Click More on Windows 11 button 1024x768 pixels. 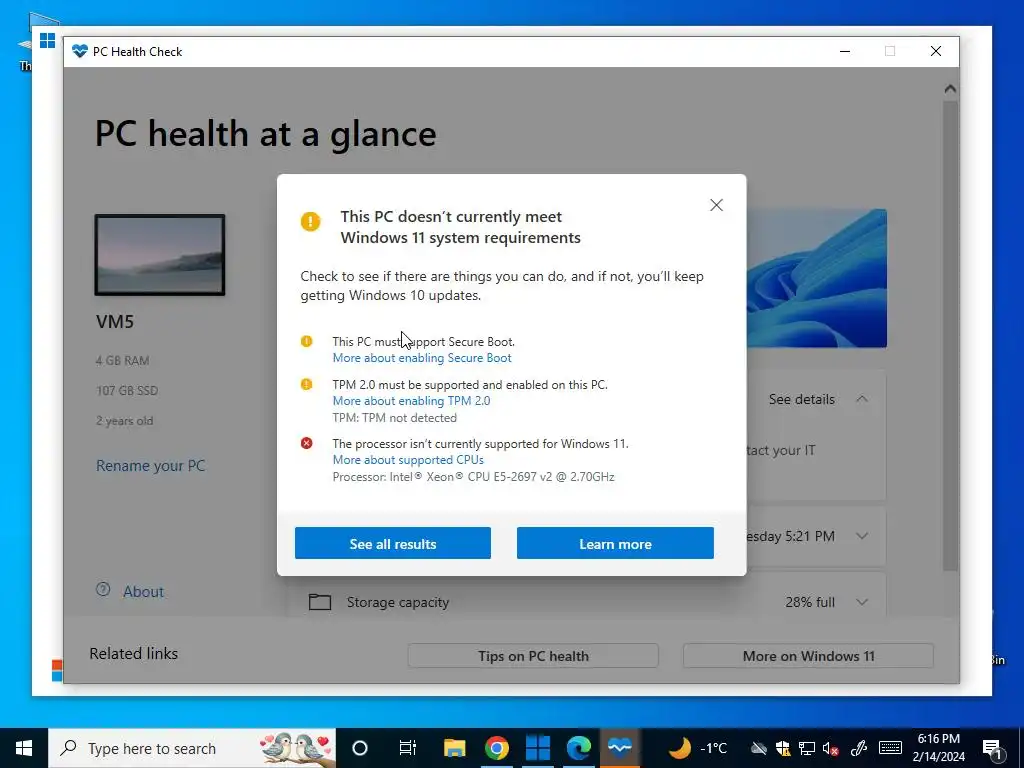click(808, 656)
